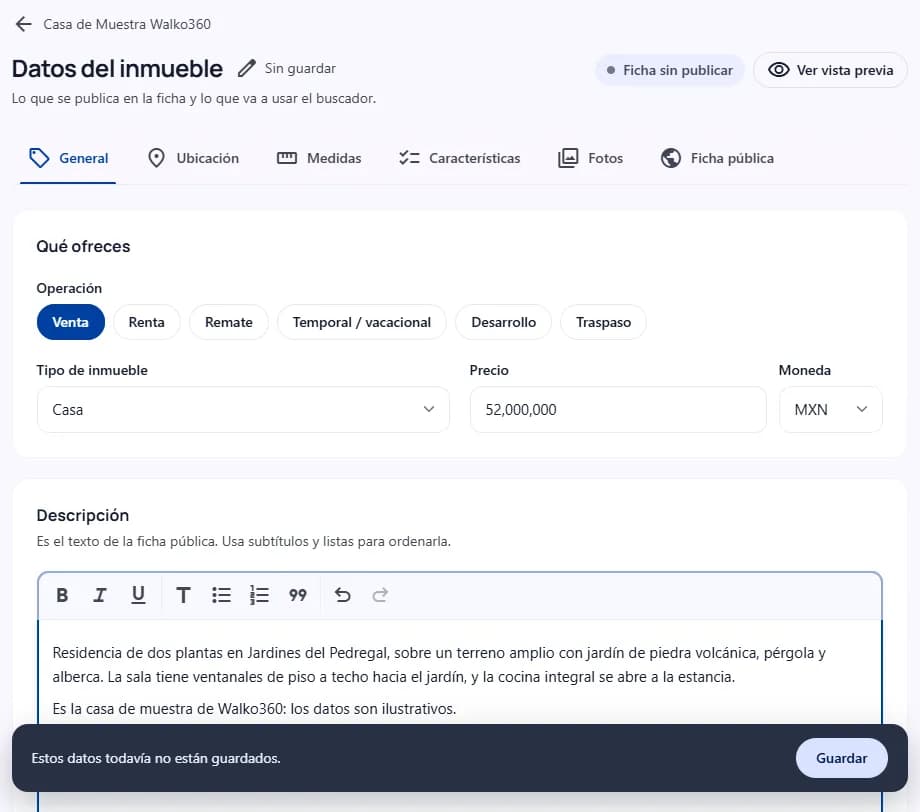
Task: Click the redo arrow in editor toolbar
Action: [380, 595]
